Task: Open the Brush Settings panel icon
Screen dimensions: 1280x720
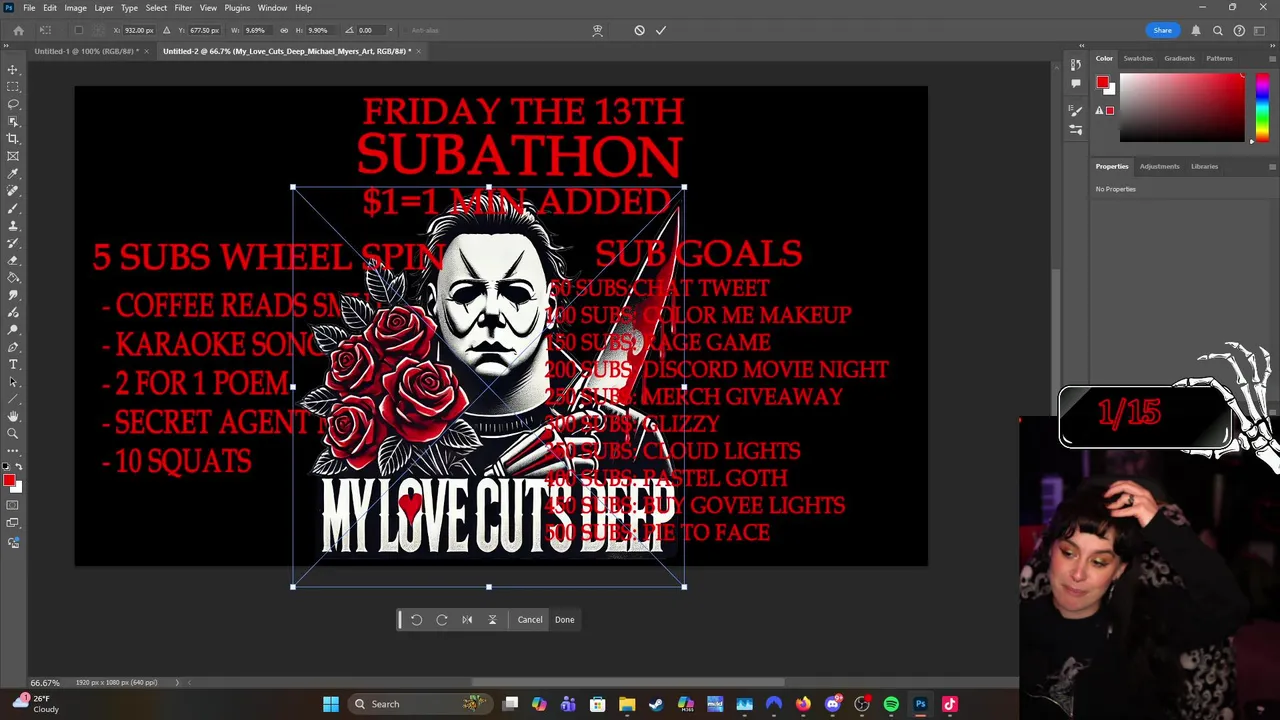Action: click(x=1076, y=111)
